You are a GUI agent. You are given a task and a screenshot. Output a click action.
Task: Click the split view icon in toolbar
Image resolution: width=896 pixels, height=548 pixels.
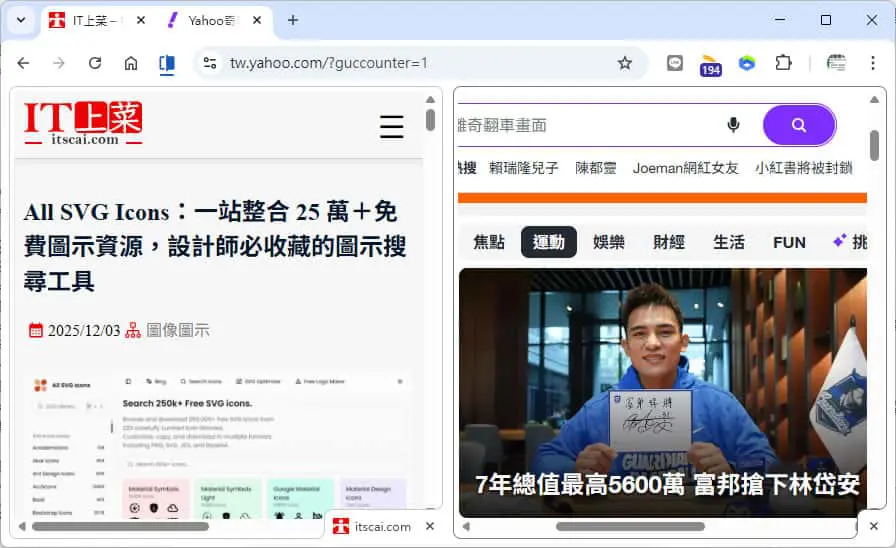tap(167, 63)
